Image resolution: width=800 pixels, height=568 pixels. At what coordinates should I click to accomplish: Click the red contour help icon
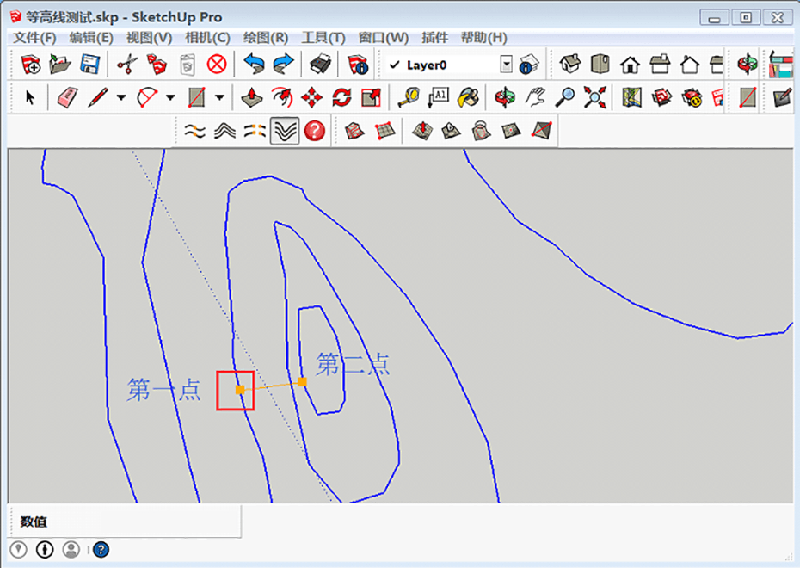point(315,130)
